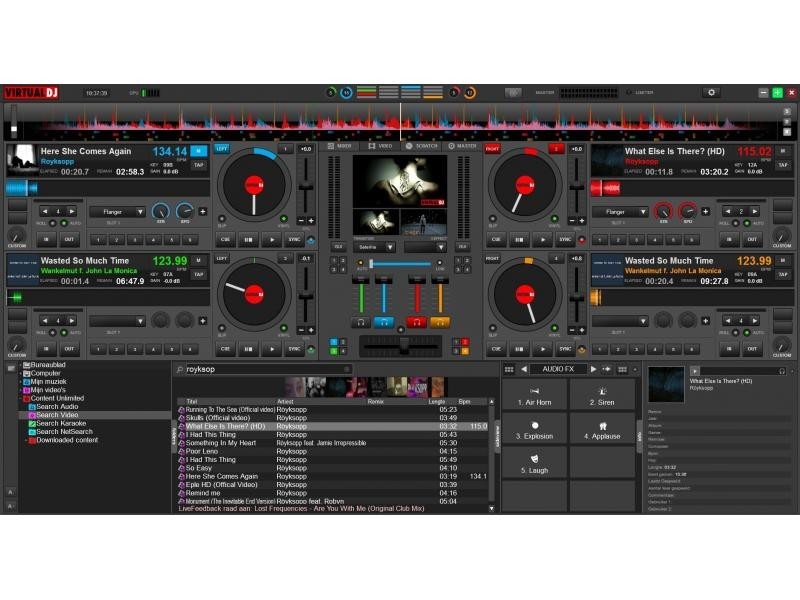This screenshot has height=600, width=800.
Task: Select Search Karaoke in browser tree
Action: click(61, 423)
